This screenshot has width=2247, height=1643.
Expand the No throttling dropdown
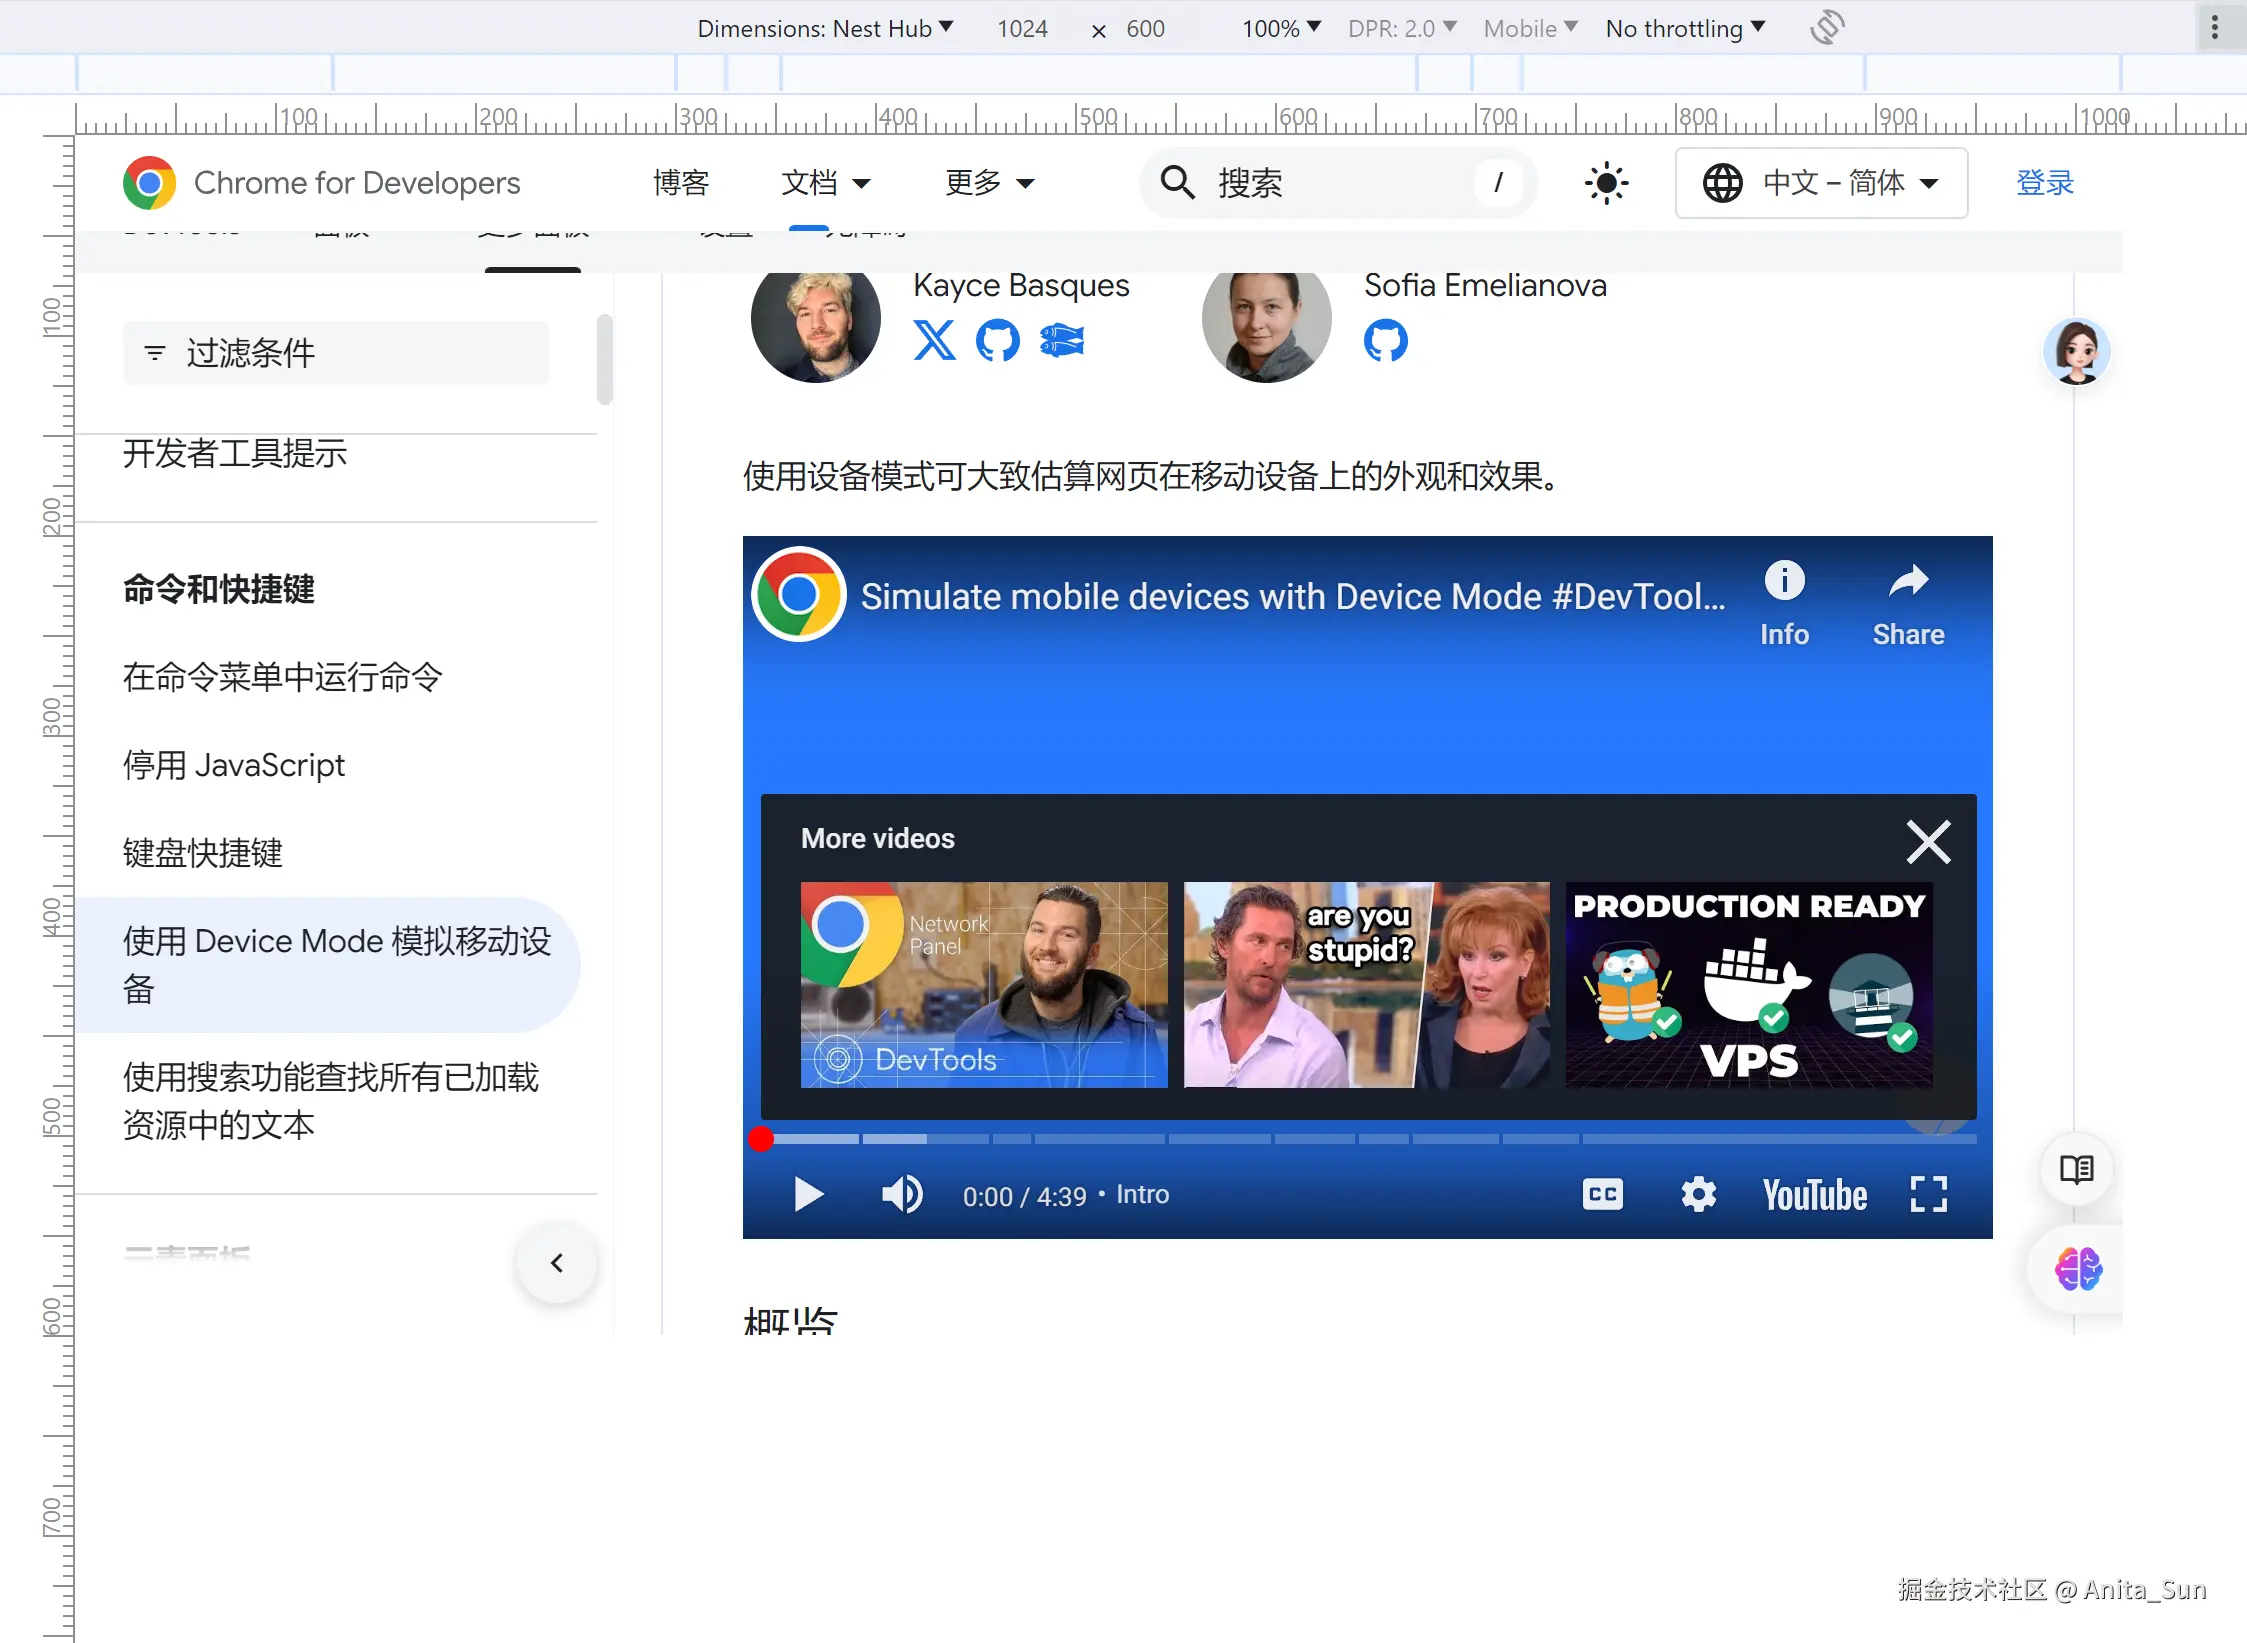[1685, 28]
